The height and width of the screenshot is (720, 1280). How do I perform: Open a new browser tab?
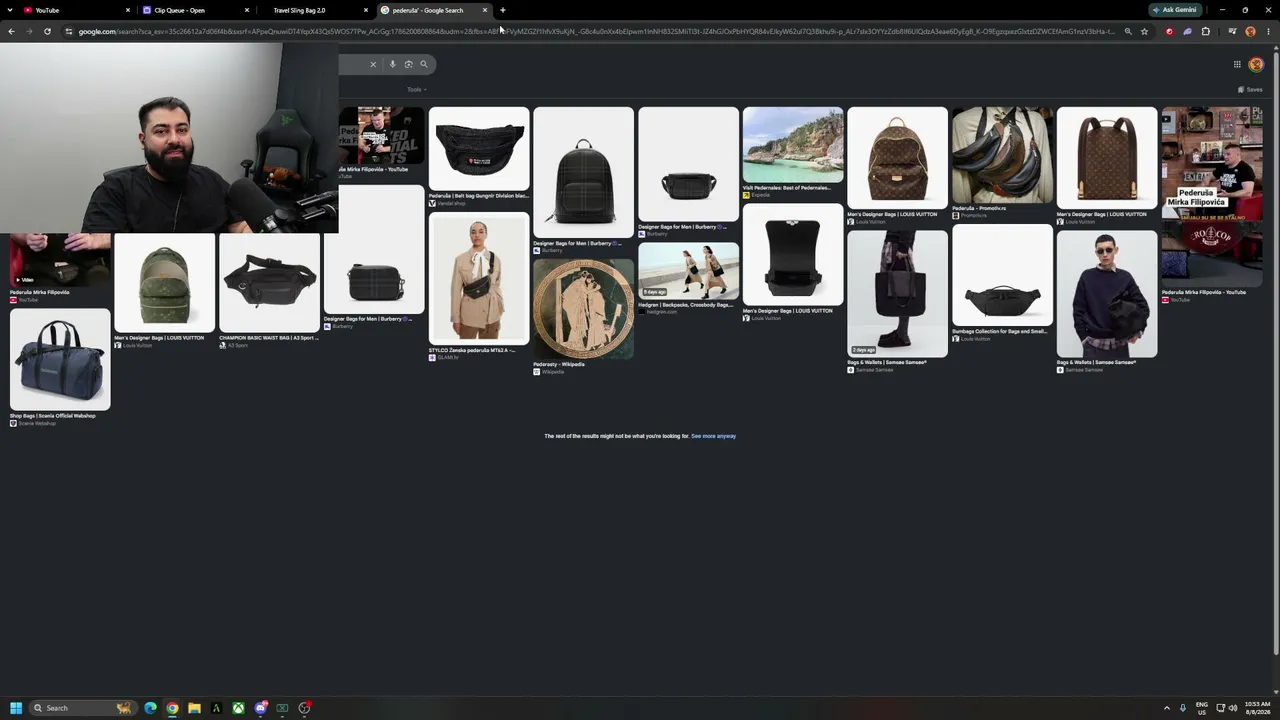[503, 10]
